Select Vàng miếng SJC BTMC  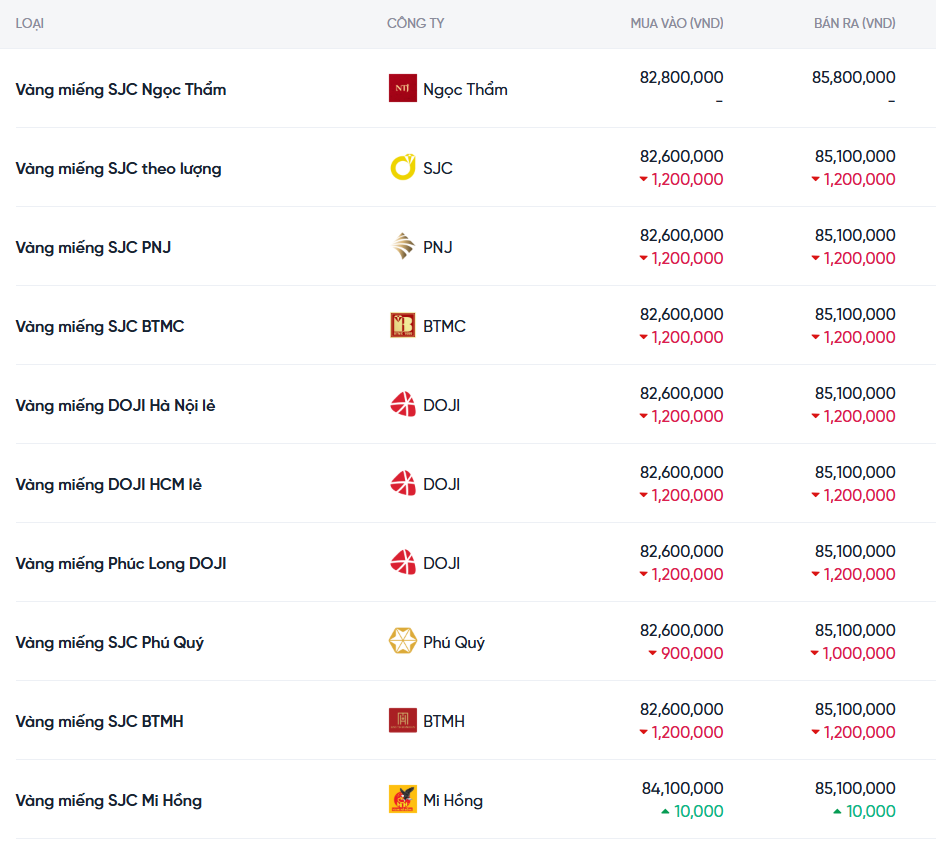tap(100, 326)
